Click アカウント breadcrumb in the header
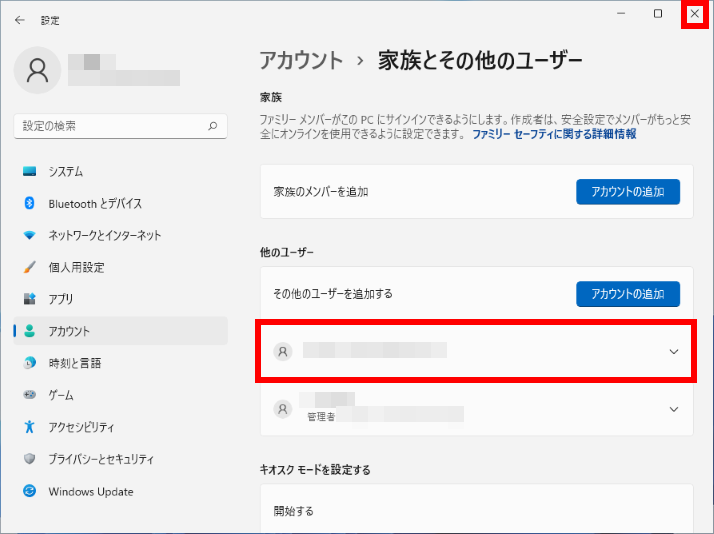This screenshot has width=714, height=534. coord(301,61)
